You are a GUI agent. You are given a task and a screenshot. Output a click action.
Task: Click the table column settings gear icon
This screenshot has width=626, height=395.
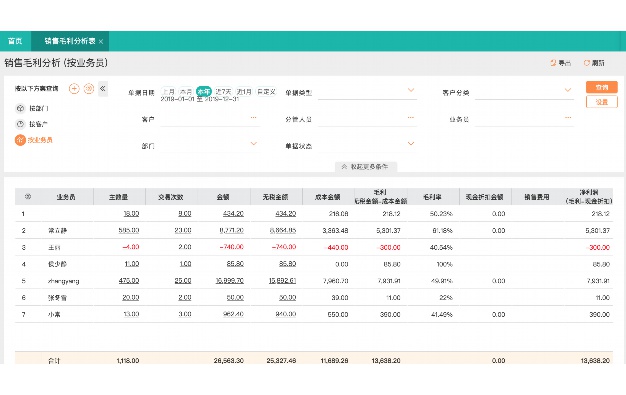[28, 197]
